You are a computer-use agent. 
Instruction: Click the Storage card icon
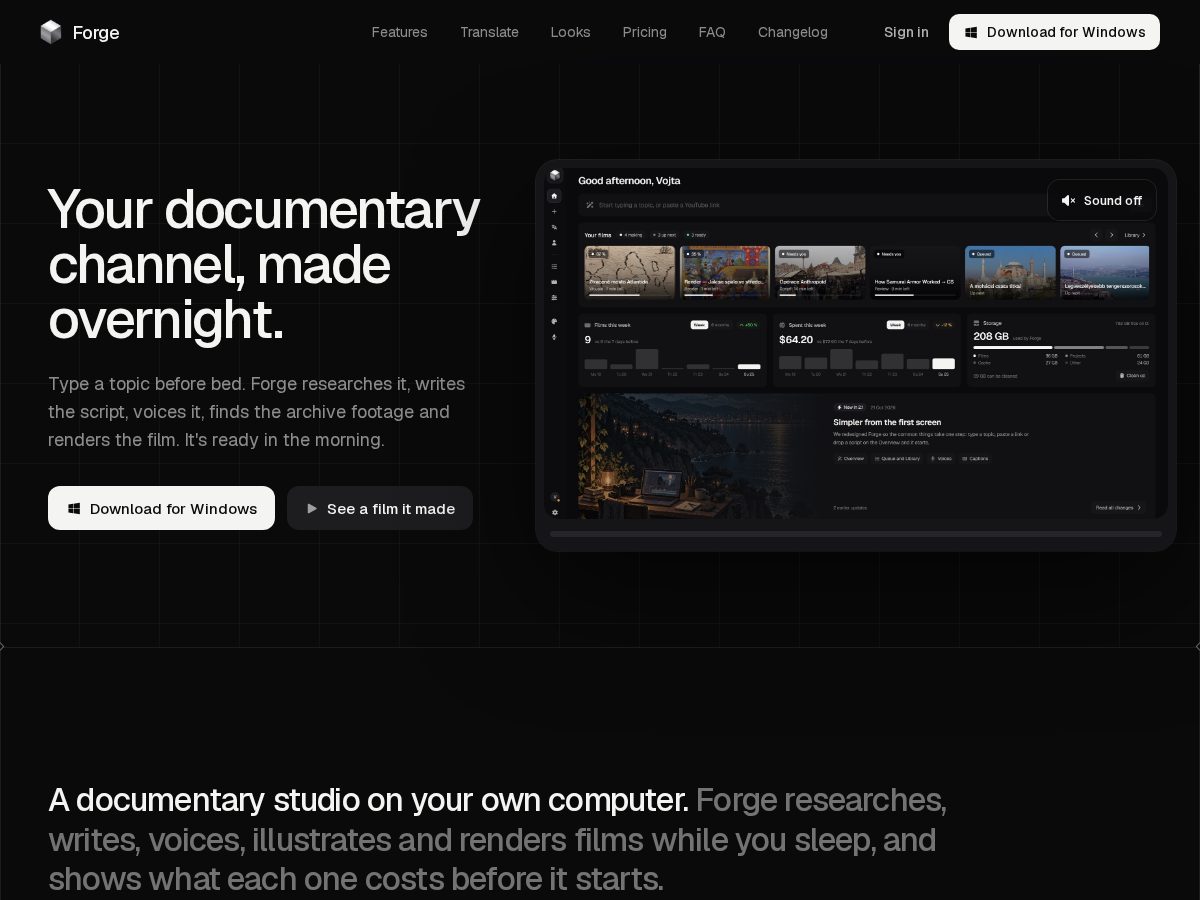(977, 323)
